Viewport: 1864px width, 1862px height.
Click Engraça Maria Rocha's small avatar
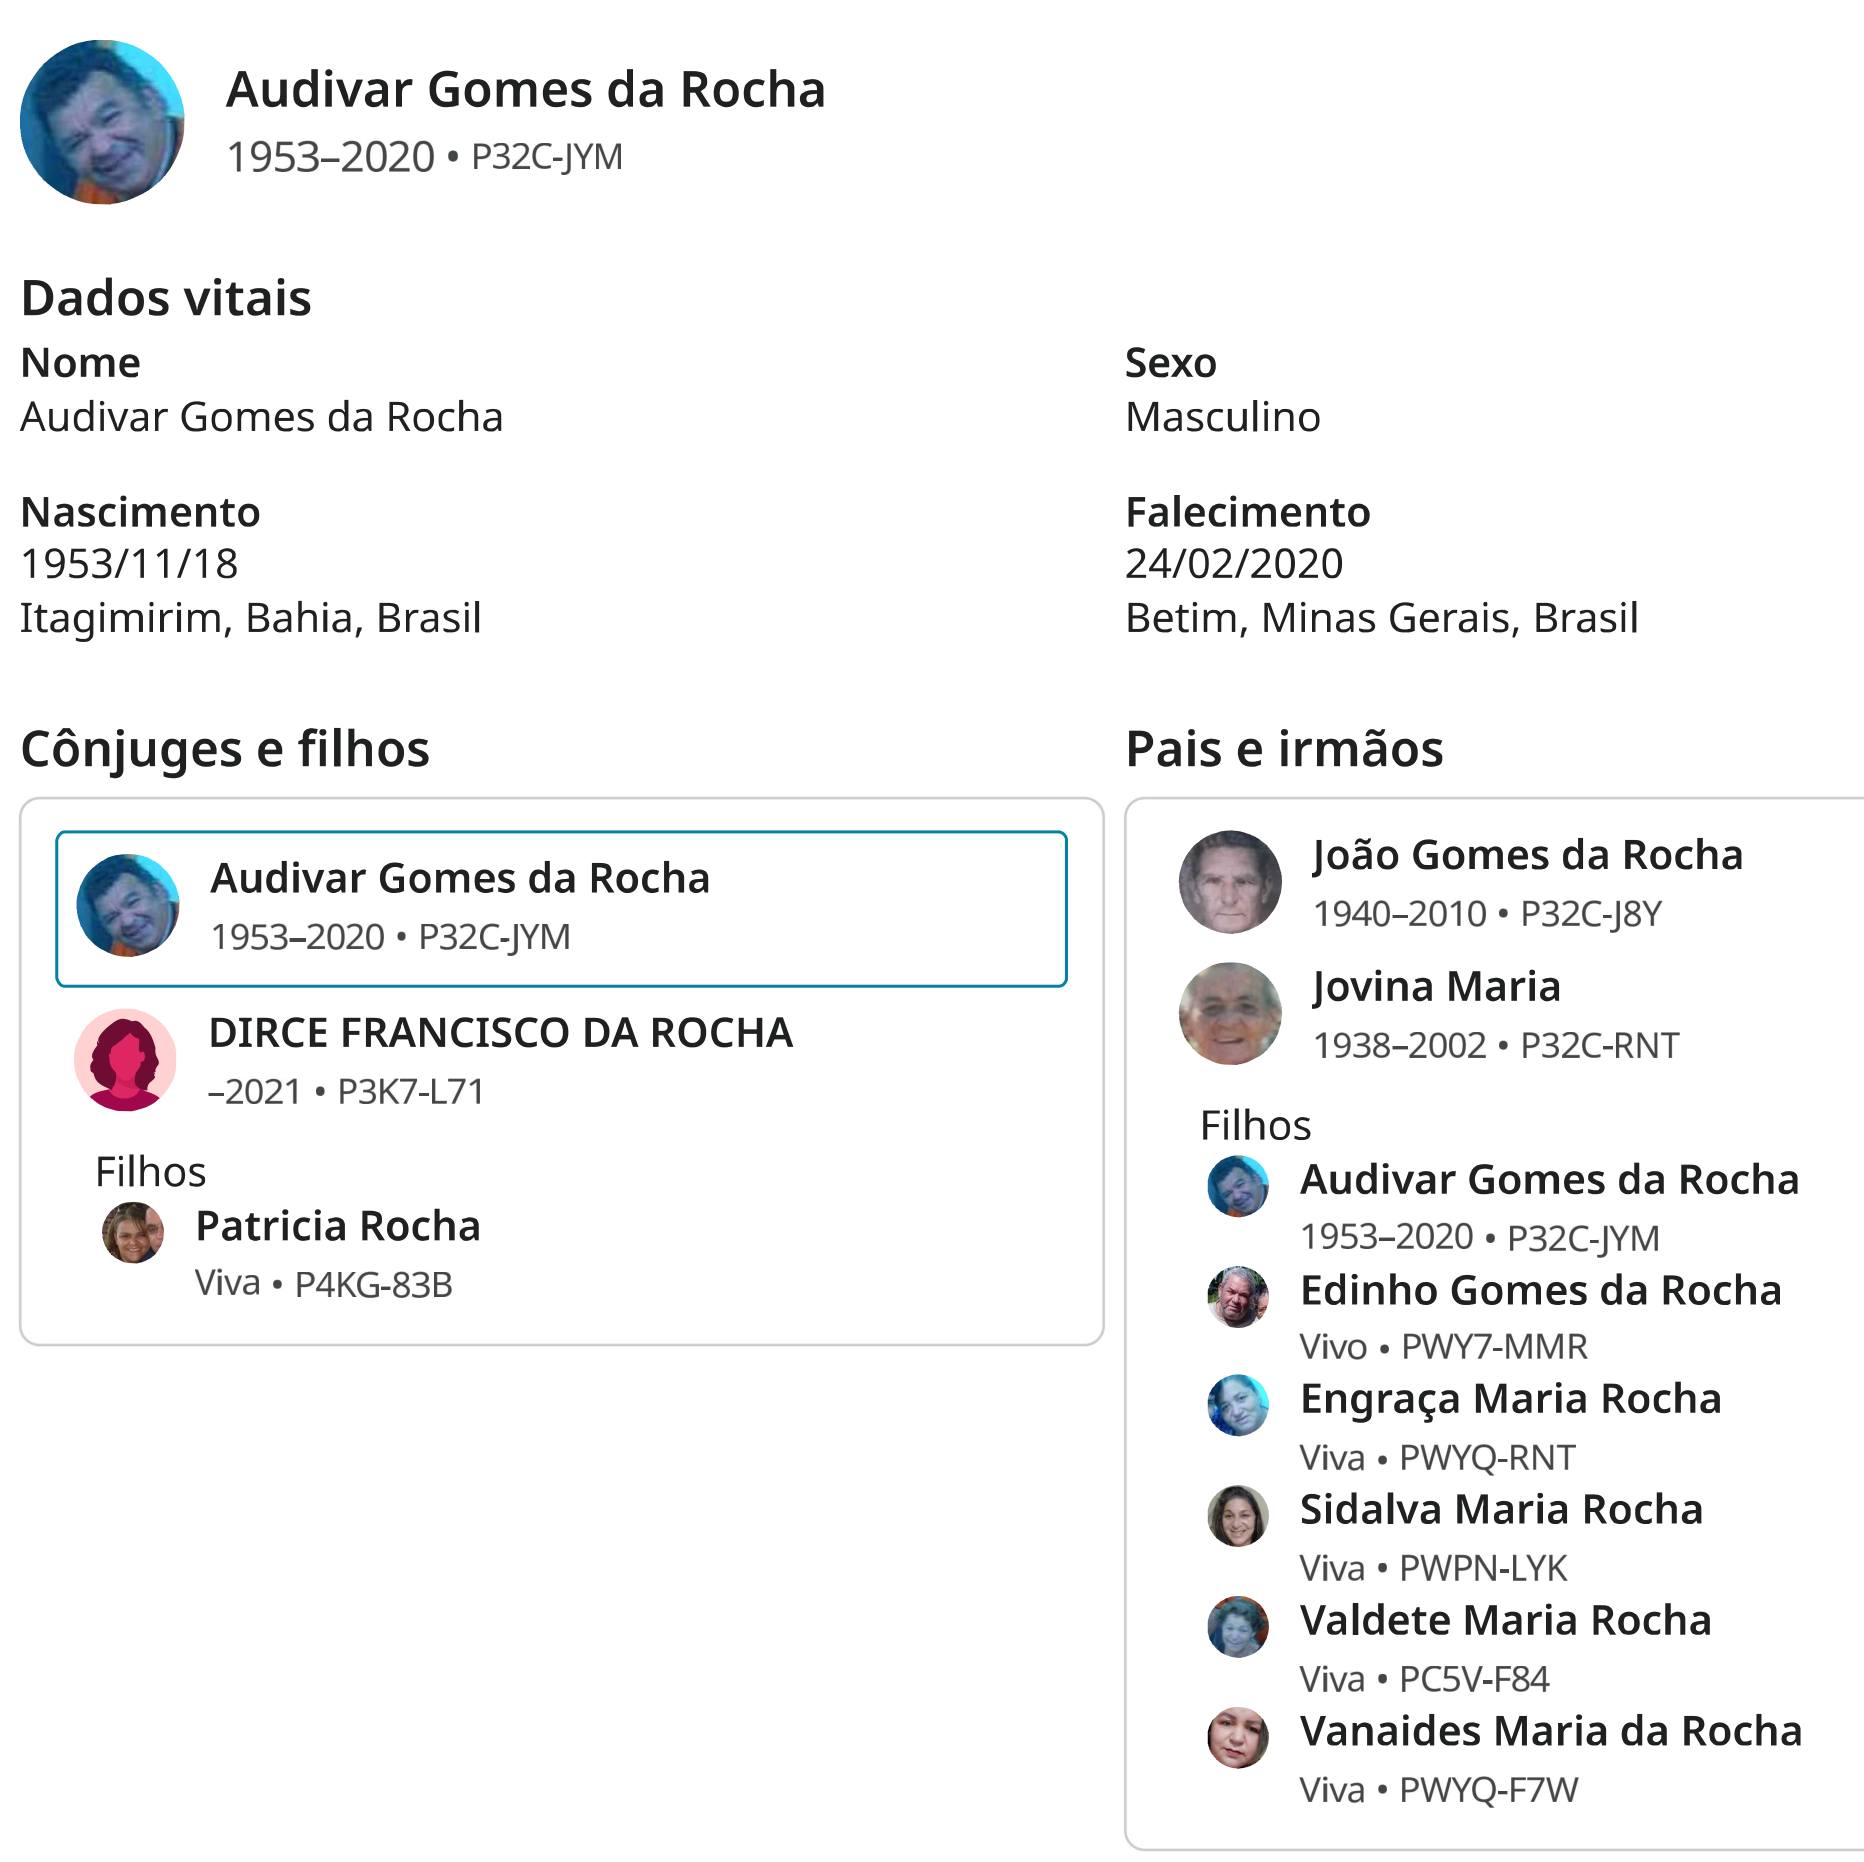pyautogui.click(x=1238, y=1406)
